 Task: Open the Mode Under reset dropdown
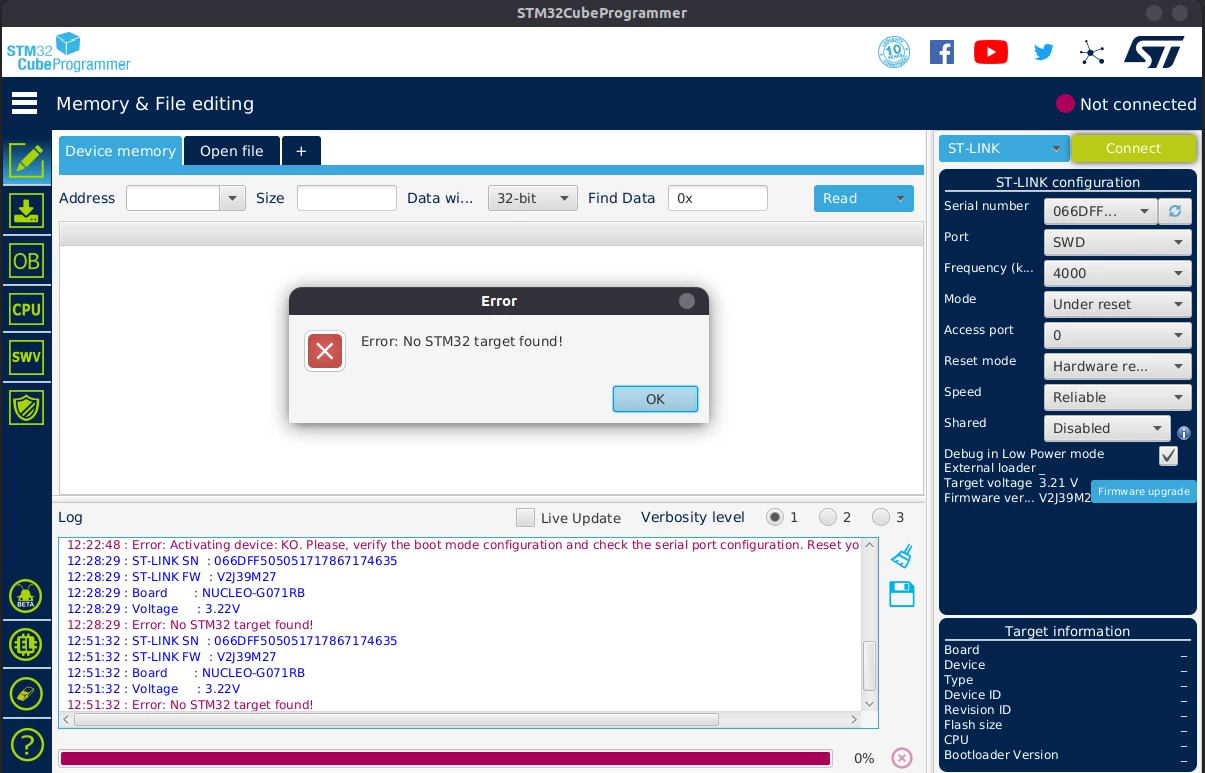pos(1117,304)
